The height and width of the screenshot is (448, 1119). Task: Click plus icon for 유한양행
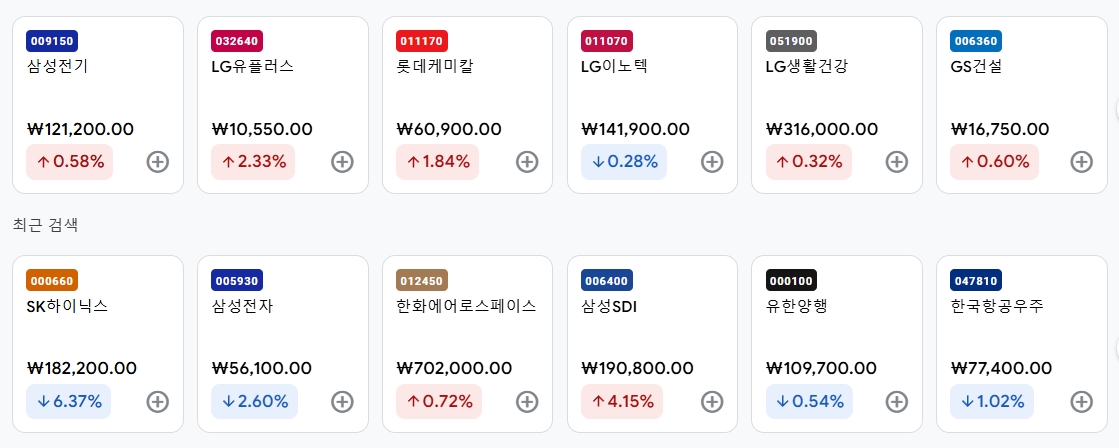point(897,402)
